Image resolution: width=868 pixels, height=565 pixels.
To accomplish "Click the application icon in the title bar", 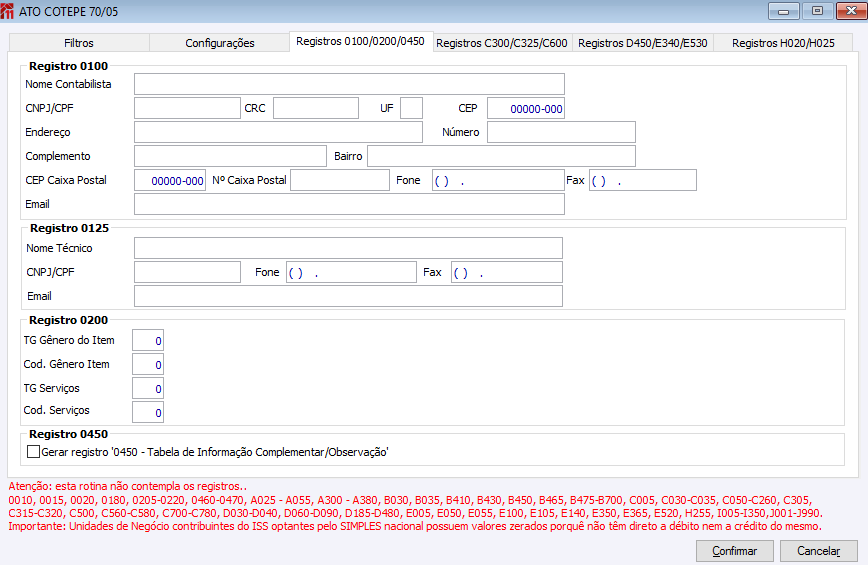I will (x=7, y=11).
